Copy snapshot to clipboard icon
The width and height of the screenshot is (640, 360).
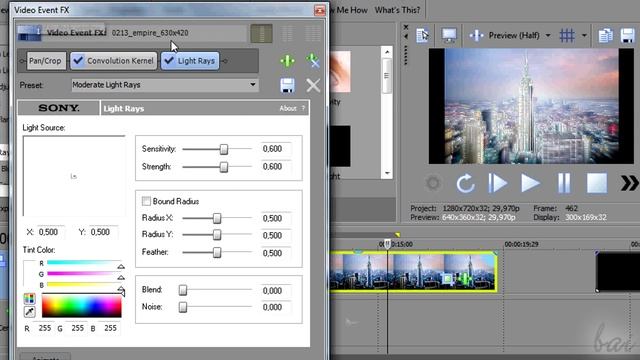[x=605, y=36]
